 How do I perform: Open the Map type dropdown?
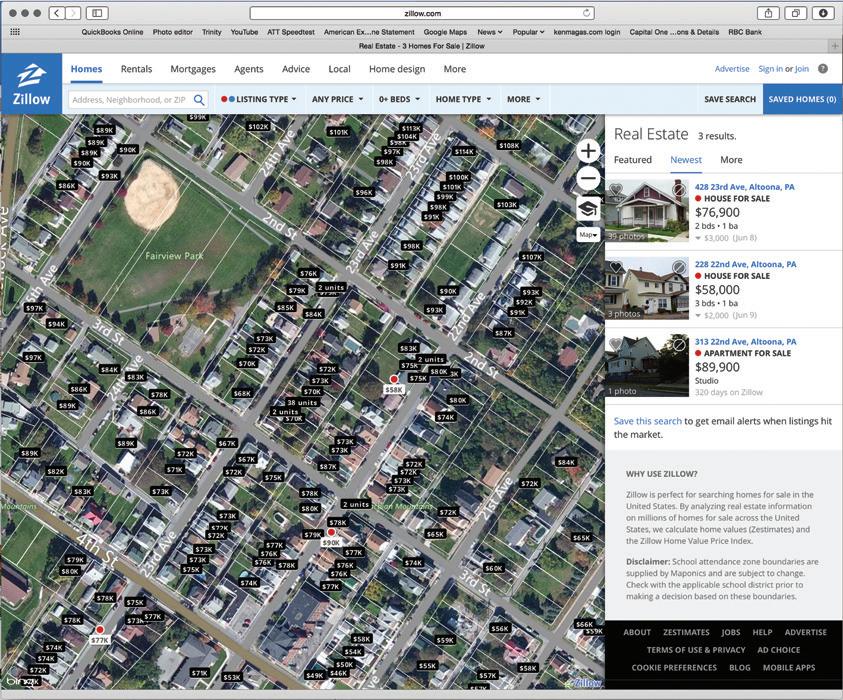coord(588,235)
